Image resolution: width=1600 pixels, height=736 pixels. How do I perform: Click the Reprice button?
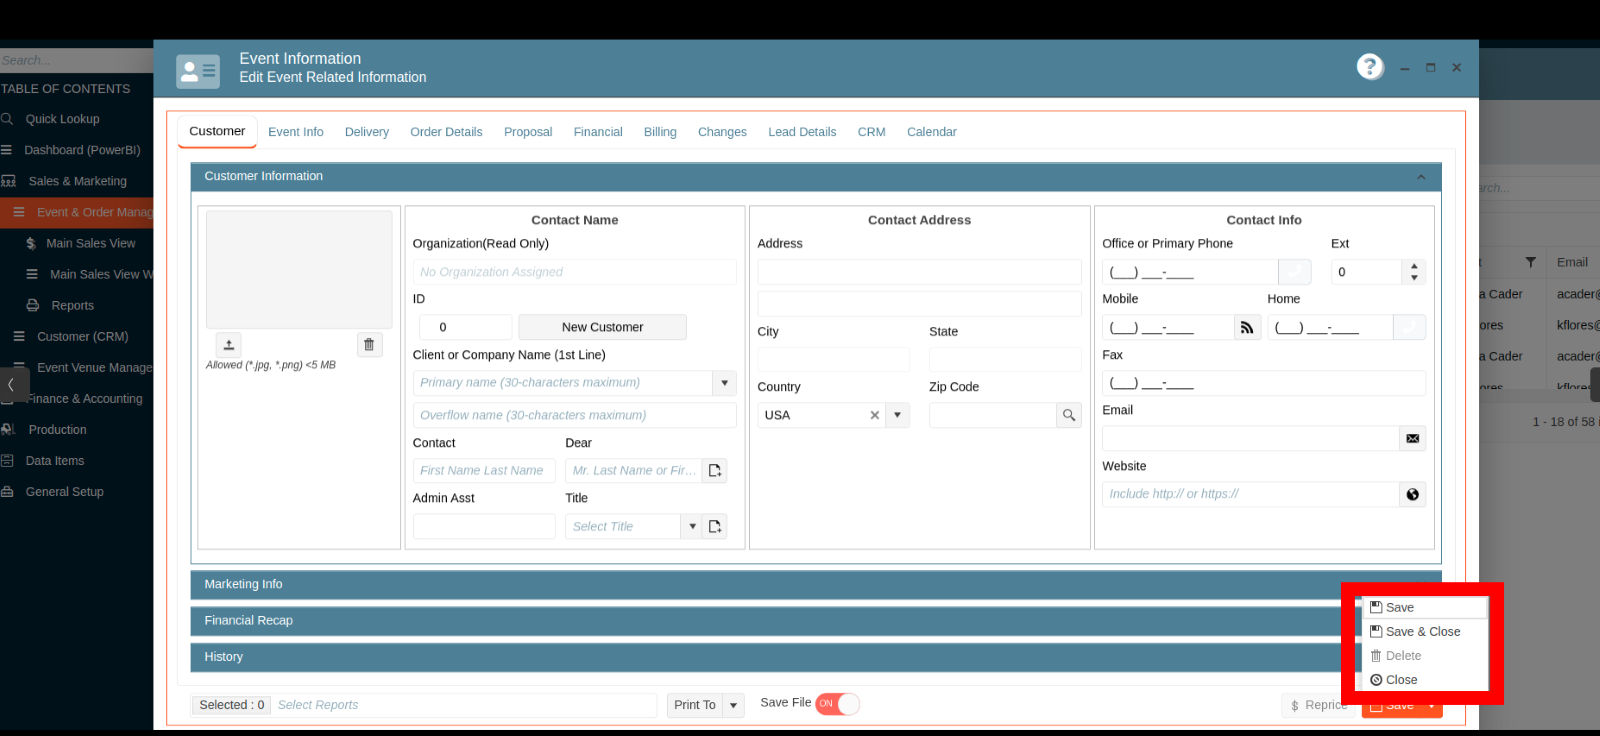(1318, 705)
